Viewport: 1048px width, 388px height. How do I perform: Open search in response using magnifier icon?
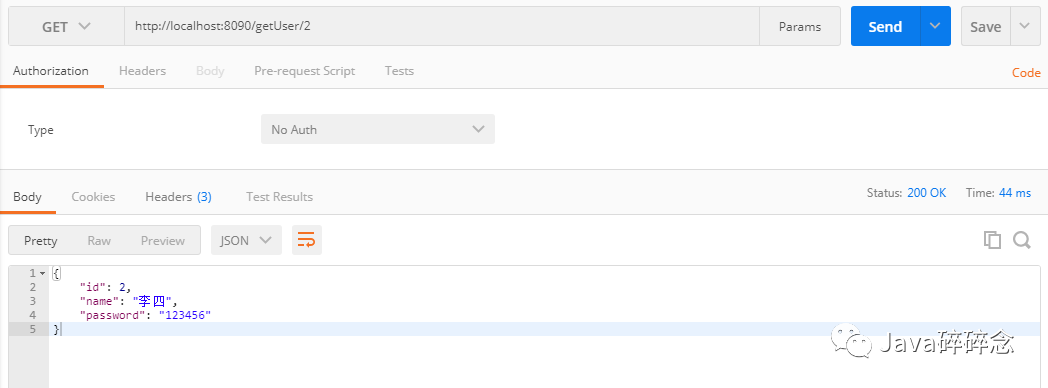[x=1021, y=240]
